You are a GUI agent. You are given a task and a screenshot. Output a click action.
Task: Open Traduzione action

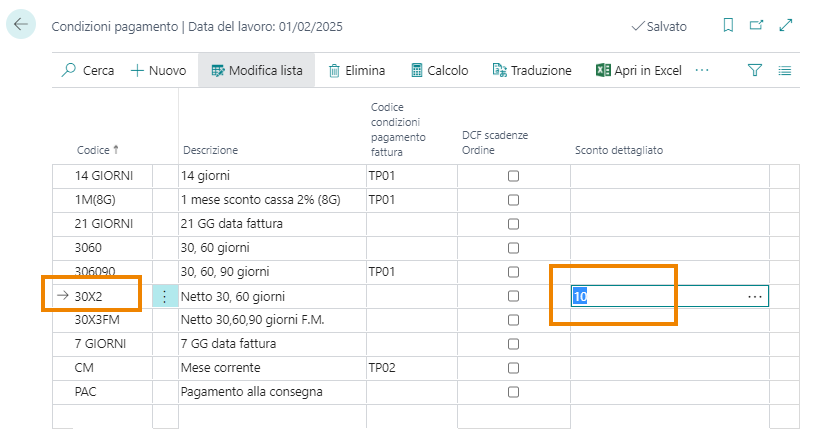[x=532, y=70]
